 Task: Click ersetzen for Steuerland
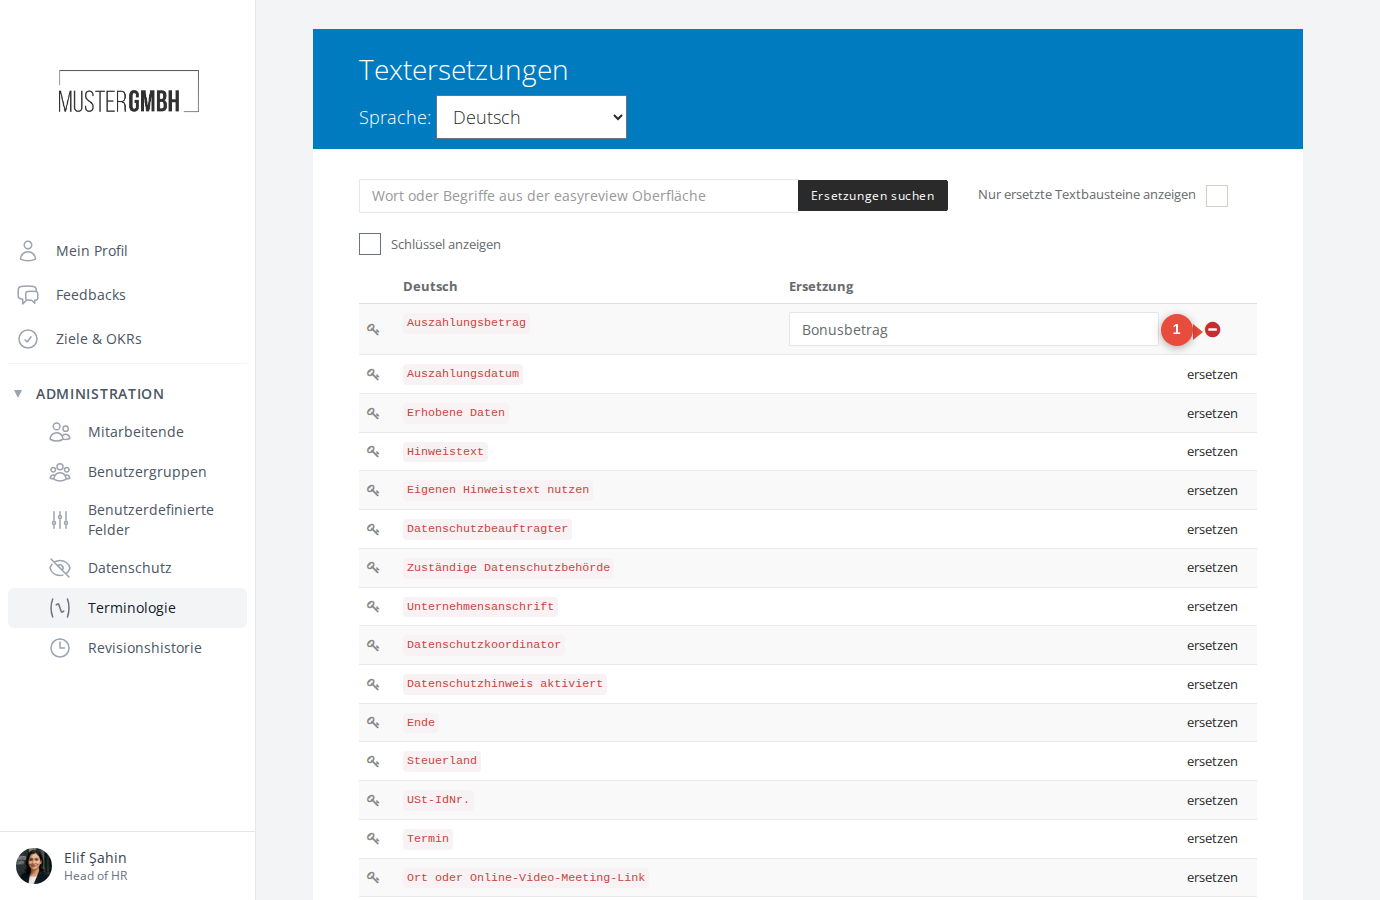click(x=1212, y=762)
